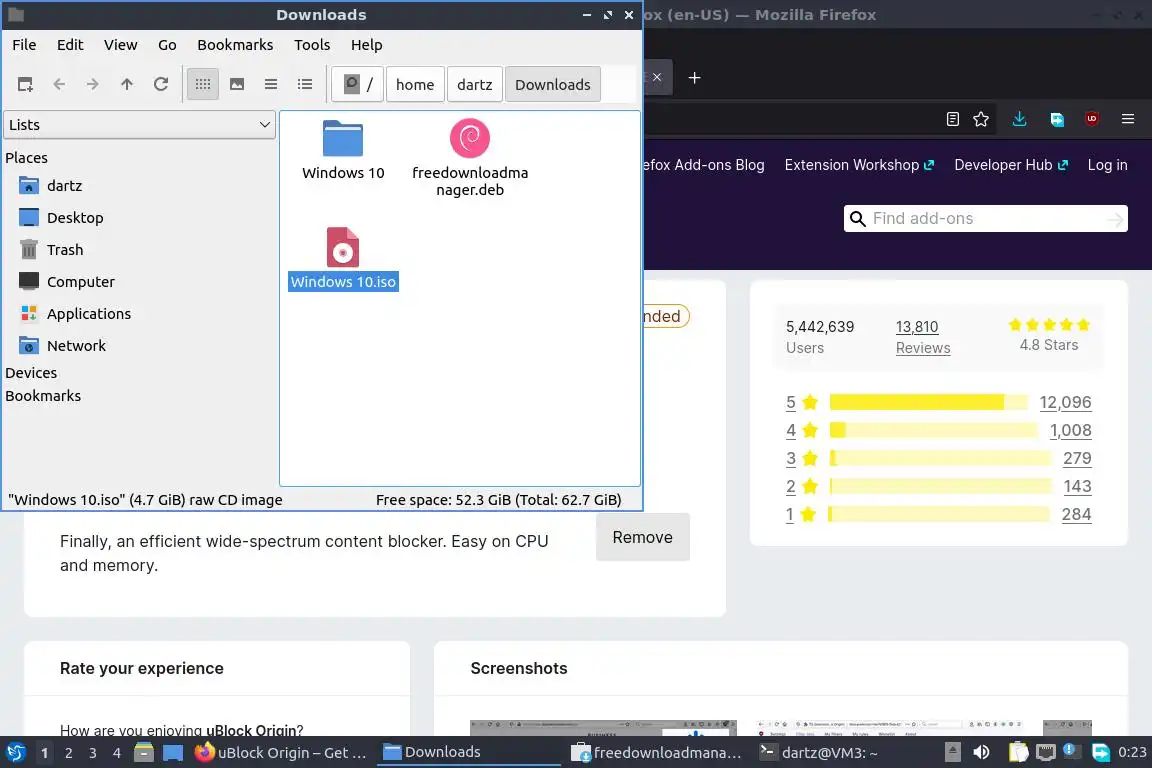Toggle Firefox reader view icon

tap(953, 119)
